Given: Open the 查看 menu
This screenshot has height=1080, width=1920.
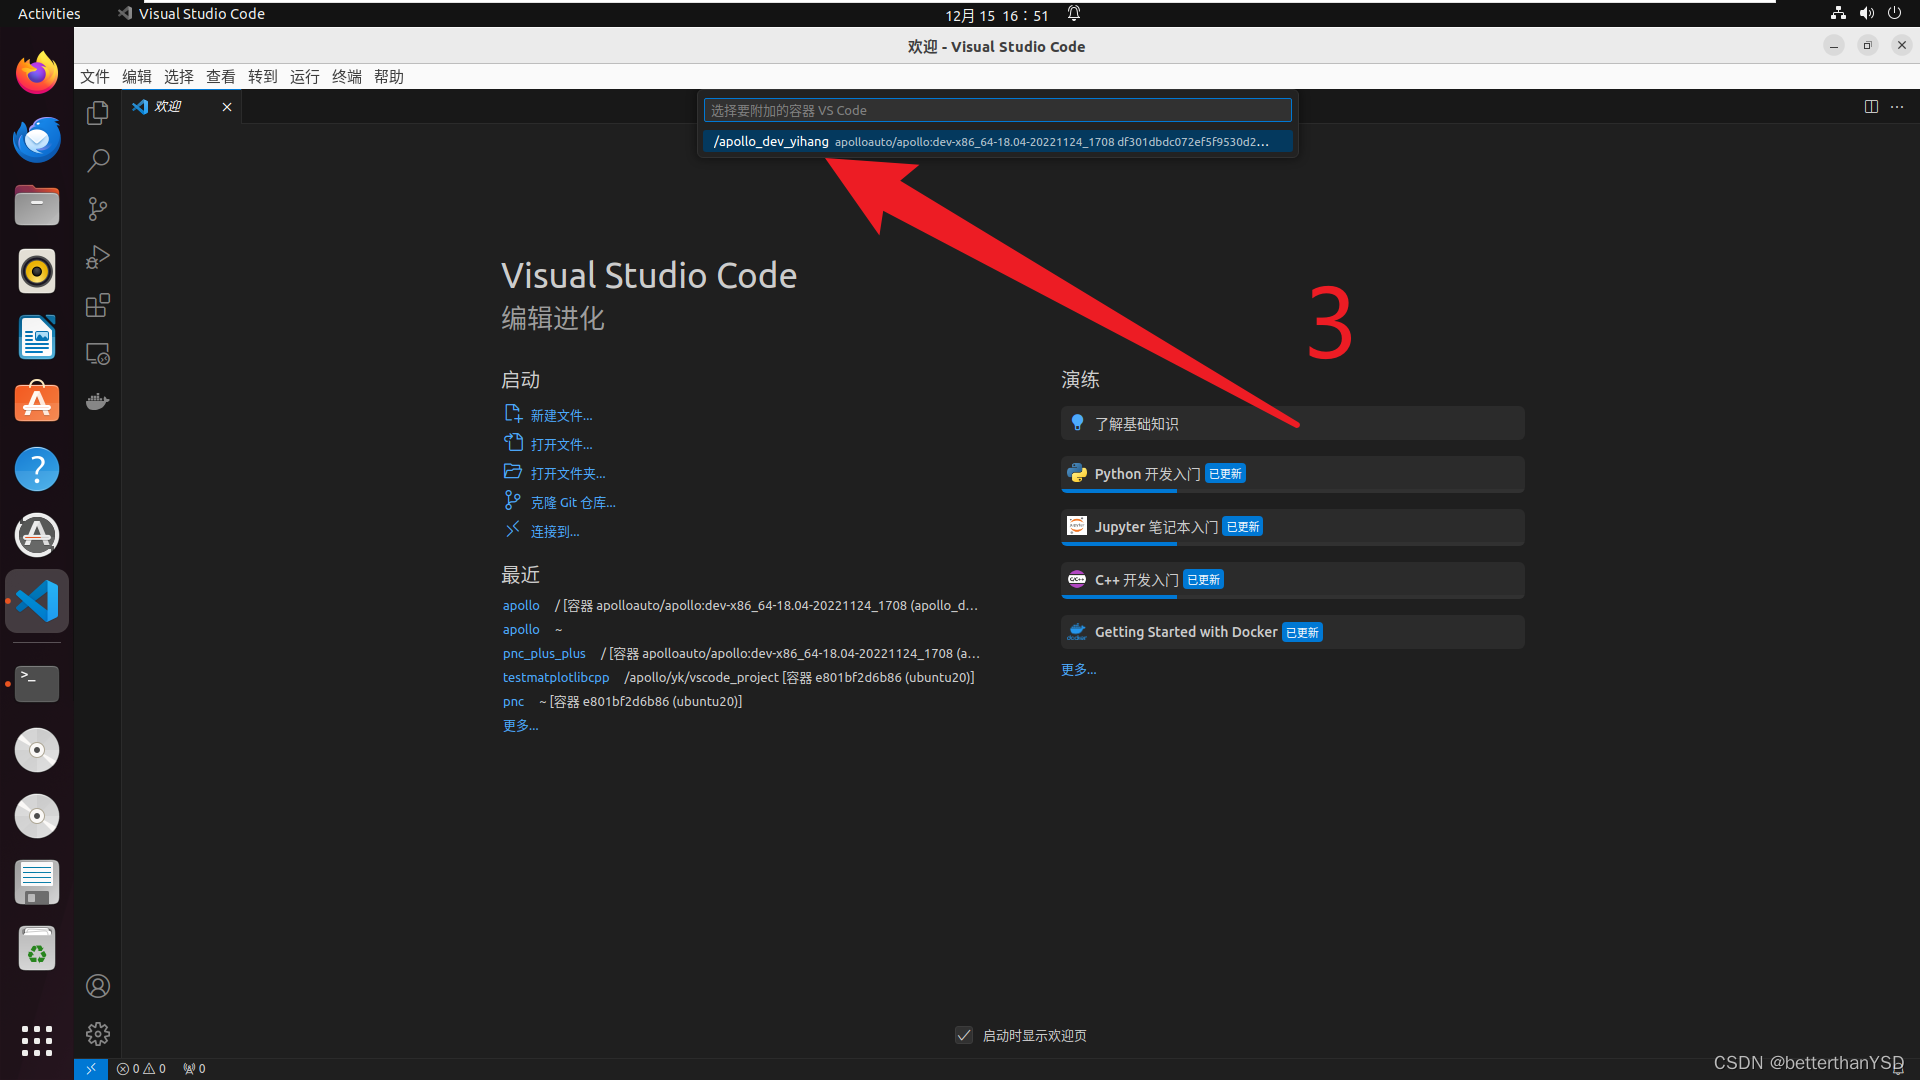Looking at the screenshot, I should coord(221,77).
